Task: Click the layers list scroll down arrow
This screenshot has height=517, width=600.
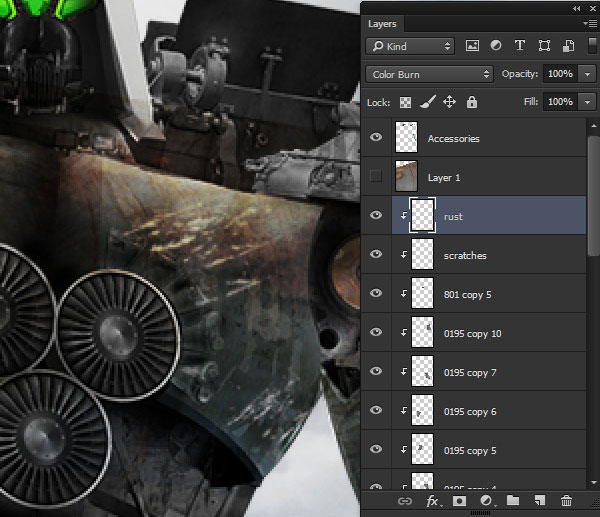Action: [593, 483]
